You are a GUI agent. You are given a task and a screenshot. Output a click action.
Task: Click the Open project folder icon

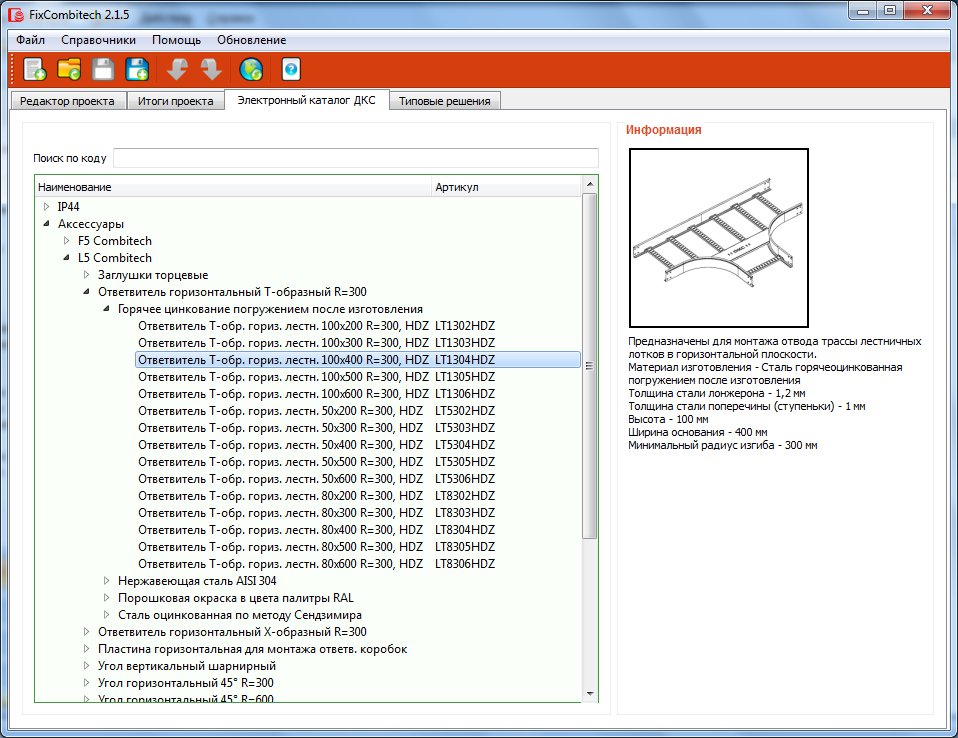(69, 69)
